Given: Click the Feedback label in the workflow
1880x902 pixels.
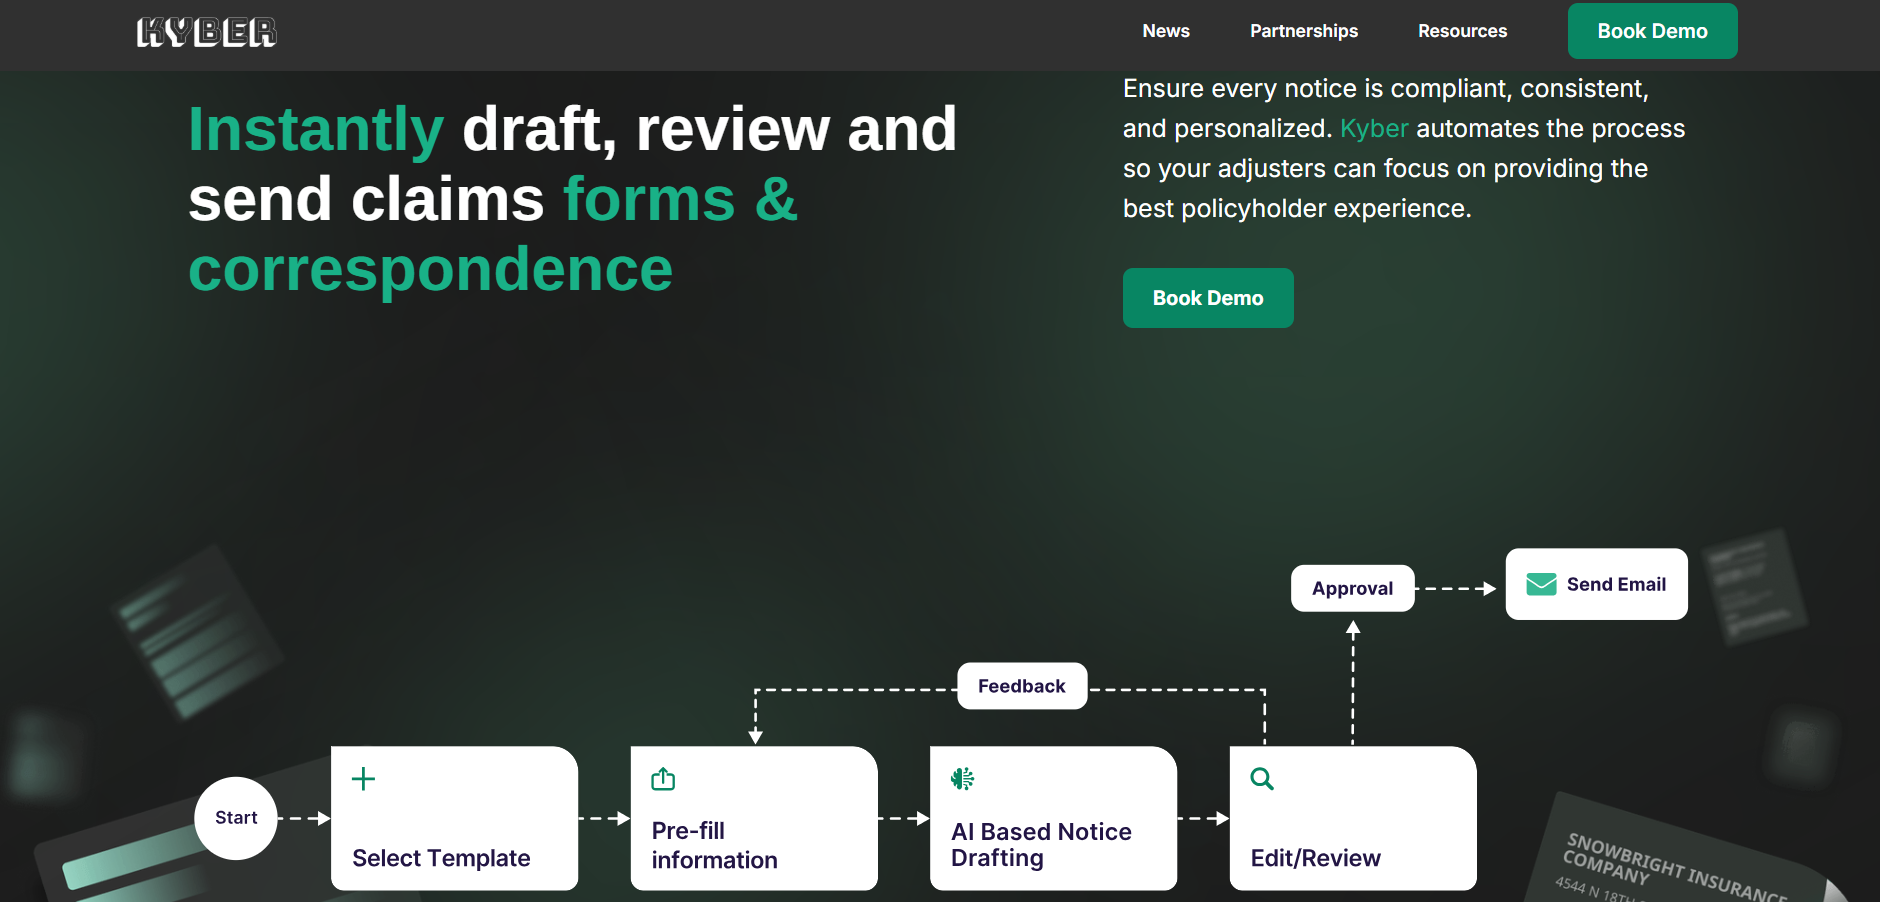Looking at the screenshot, I should tap(1022, 686).
